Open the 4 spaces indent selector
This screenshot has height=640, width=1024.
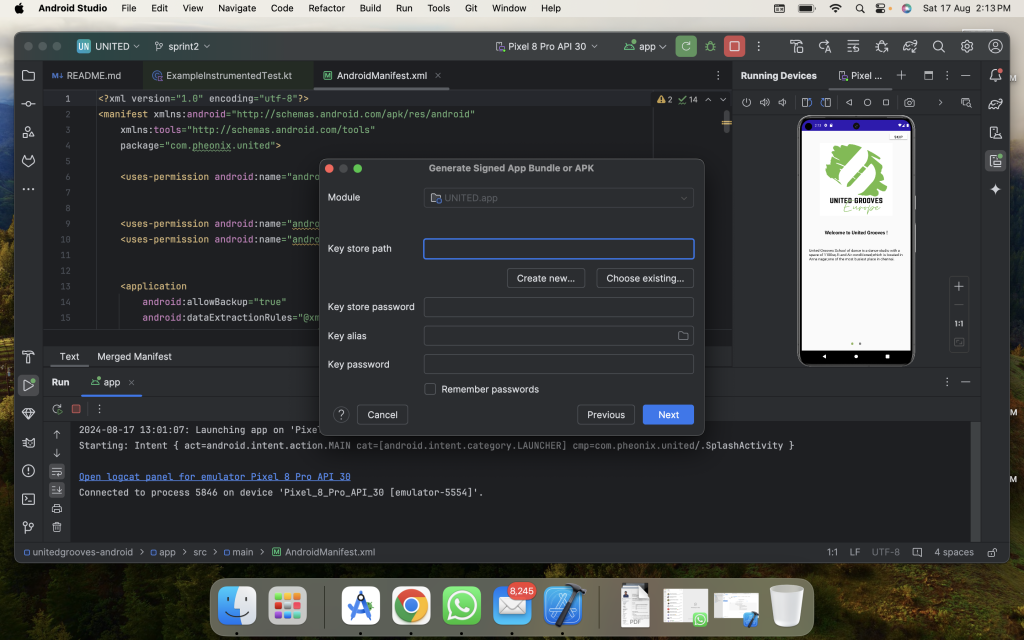coord(953,552)
